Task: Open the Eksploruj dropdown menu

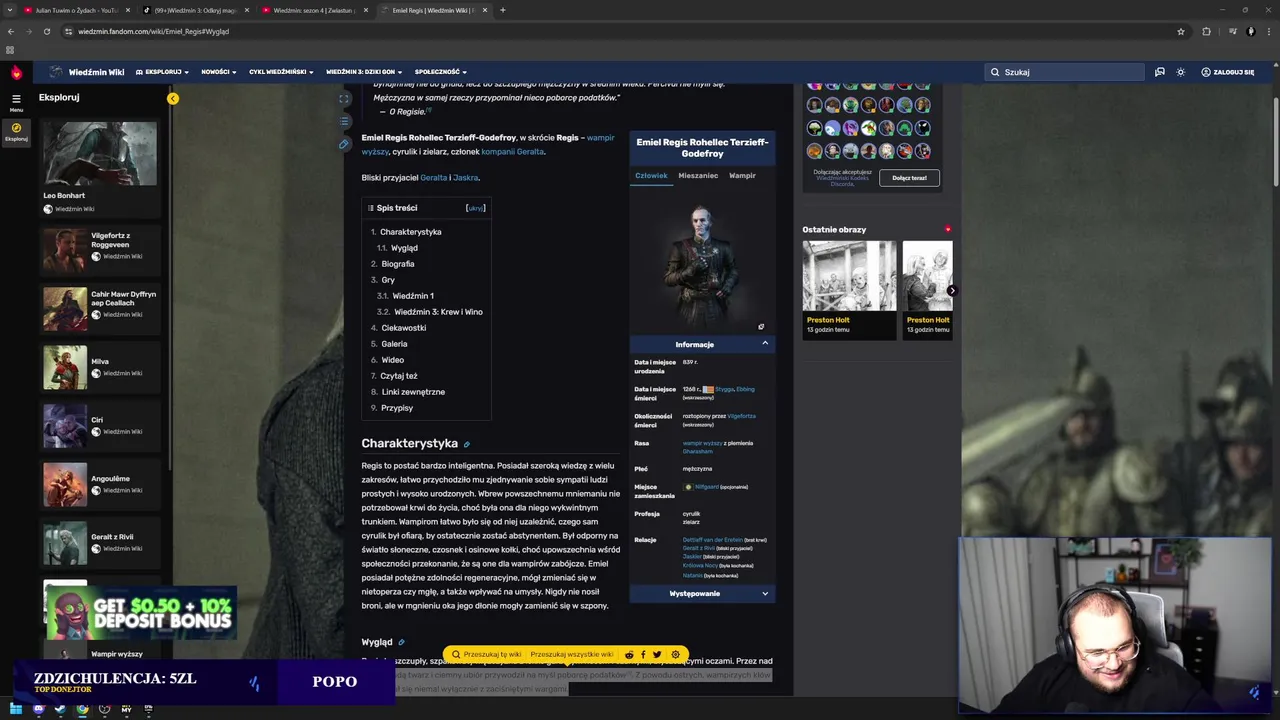Action: [162, 72]
